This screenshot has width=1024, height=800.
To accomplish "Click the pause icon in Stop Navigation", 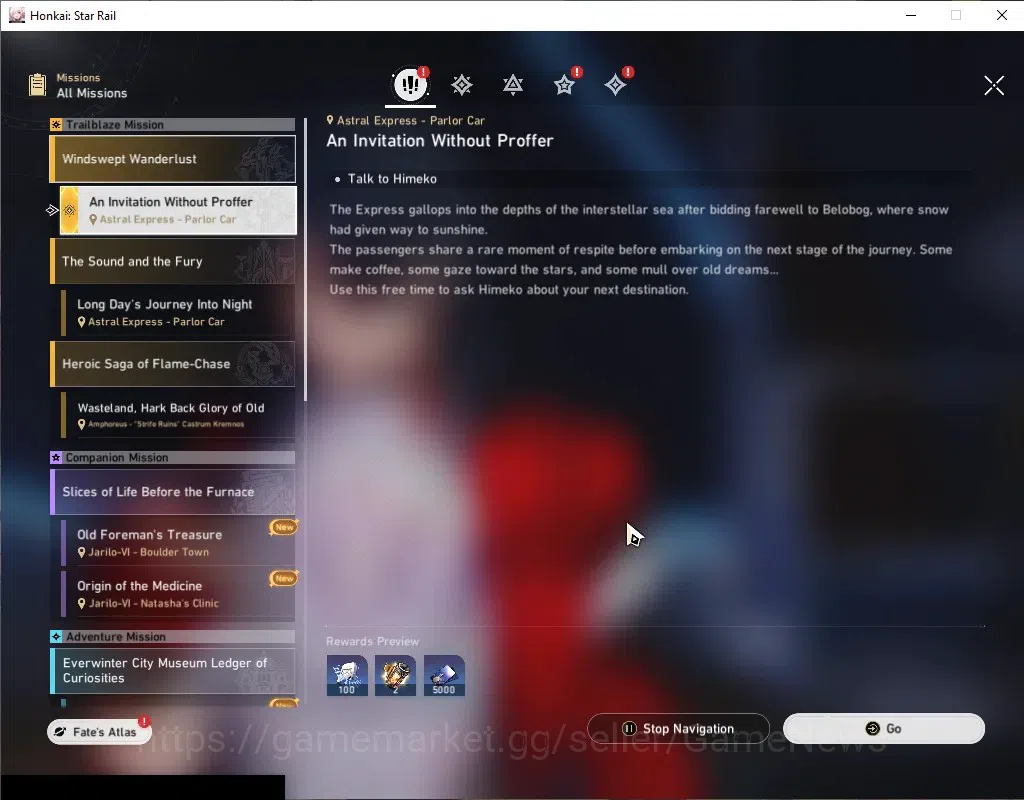I will coord(629,728).
